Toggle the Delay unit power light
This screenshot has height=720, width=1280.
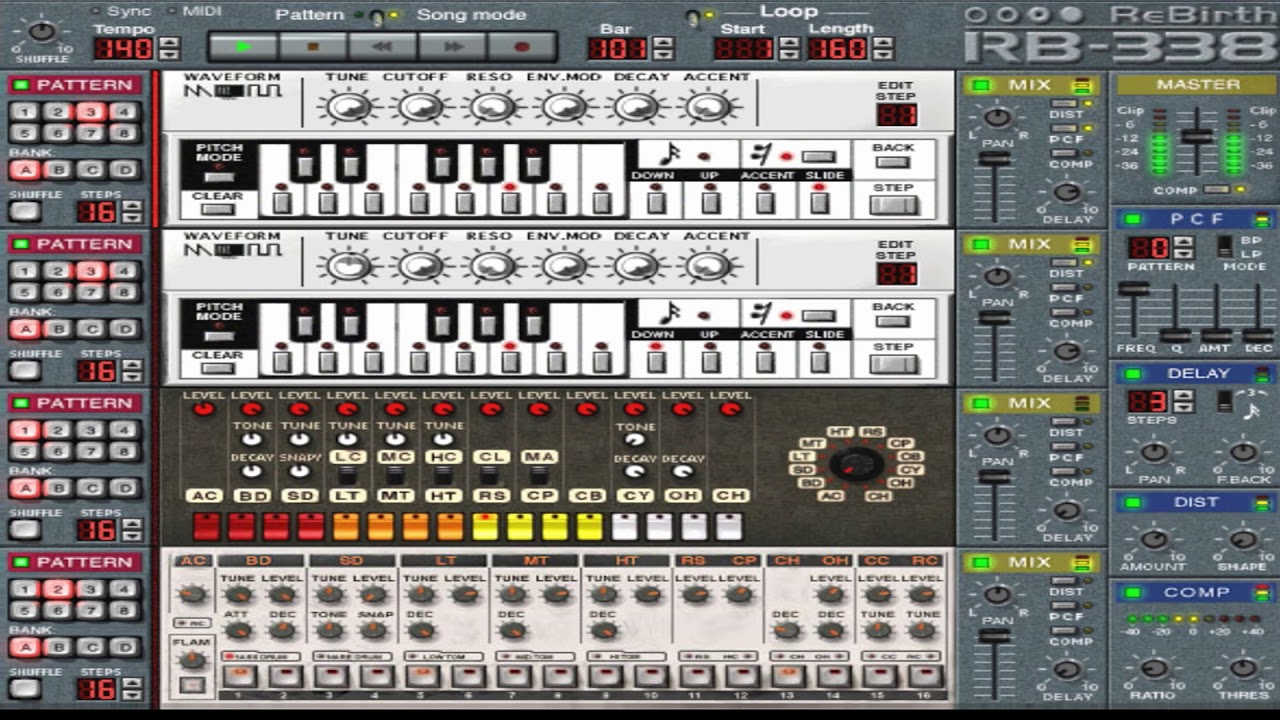point(1132,374)
